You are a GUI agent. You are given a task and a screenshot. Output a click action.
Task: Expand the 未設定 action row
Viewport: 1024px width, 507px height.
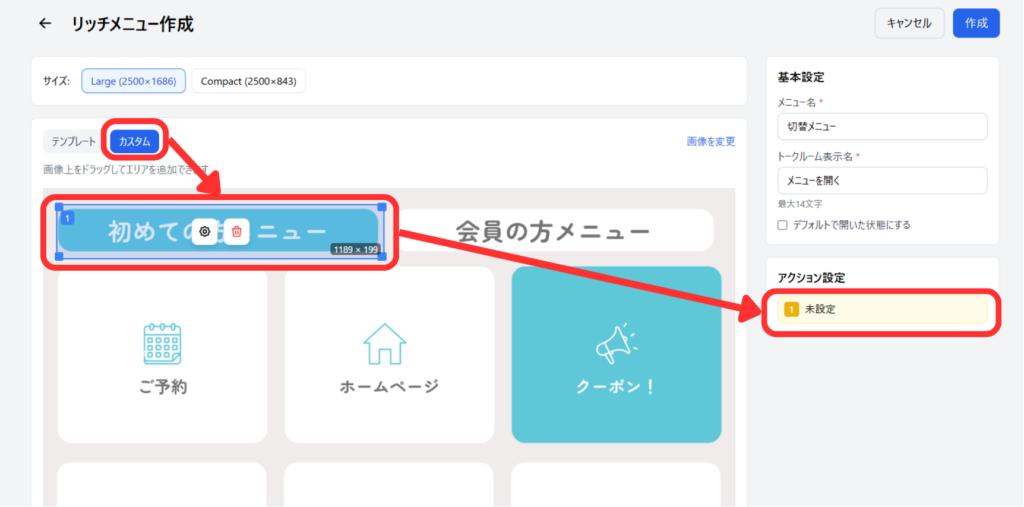click(880, 309)
